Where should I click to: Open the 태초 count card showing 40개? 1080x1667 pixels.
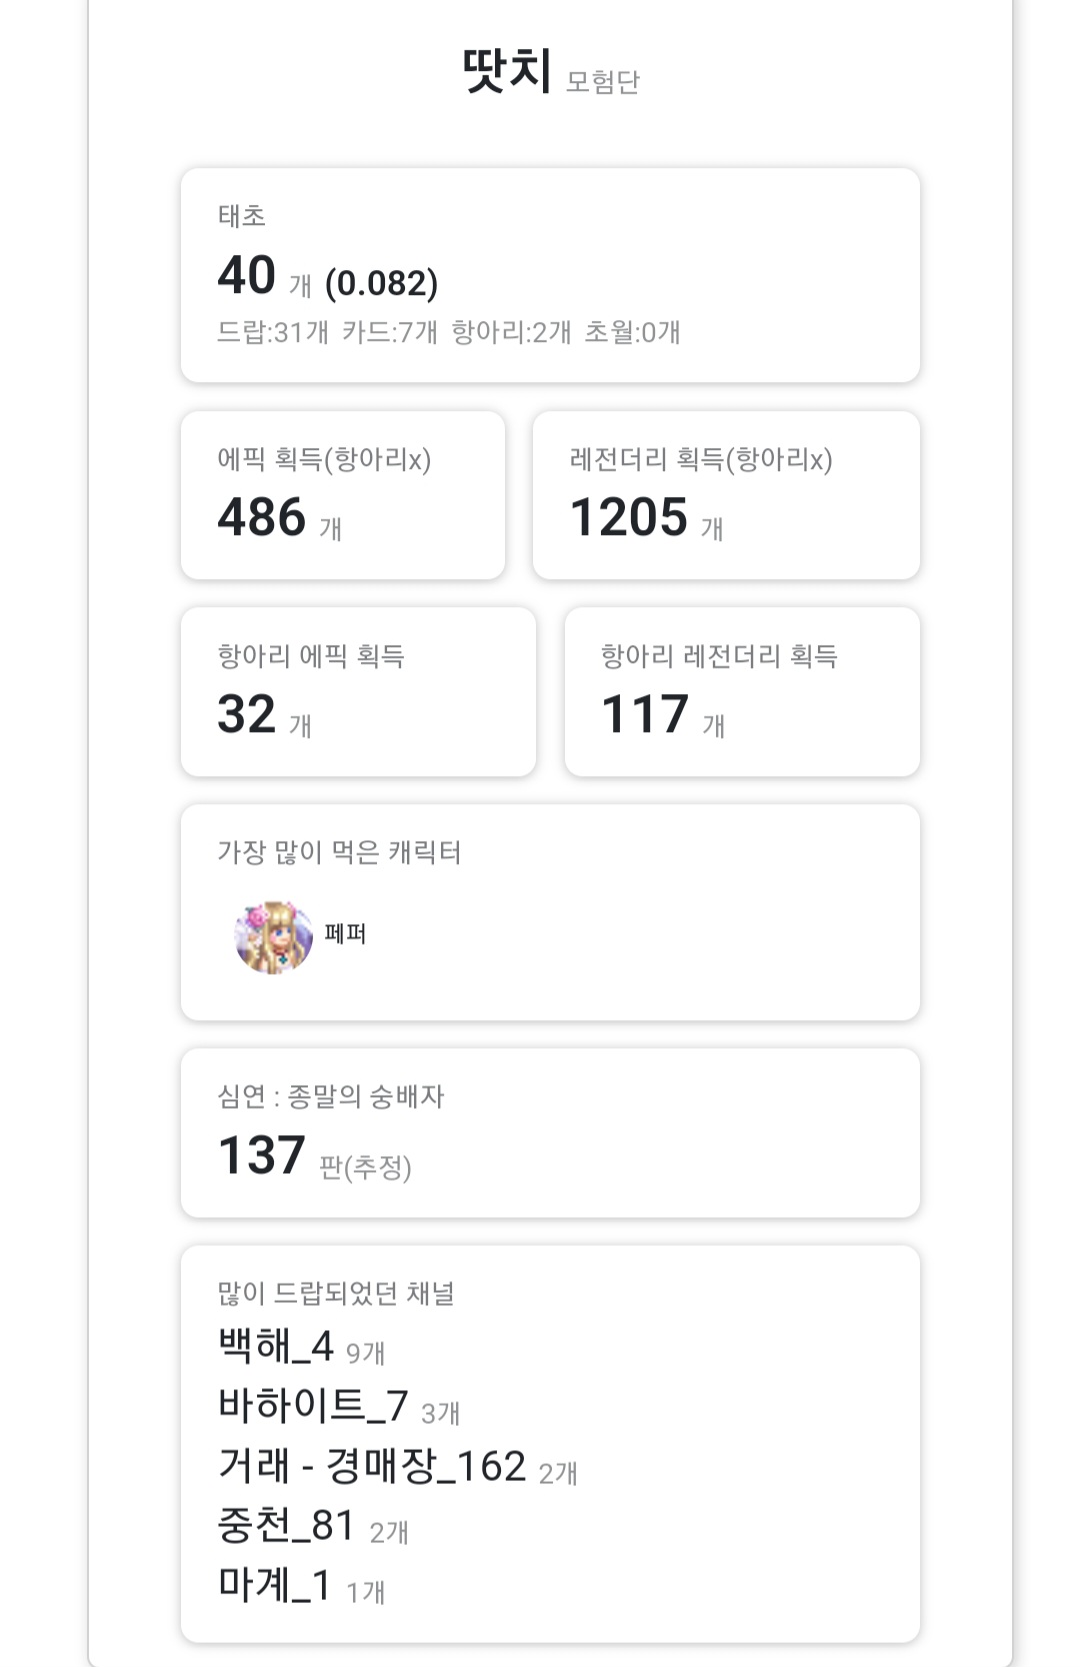[549, 275]
